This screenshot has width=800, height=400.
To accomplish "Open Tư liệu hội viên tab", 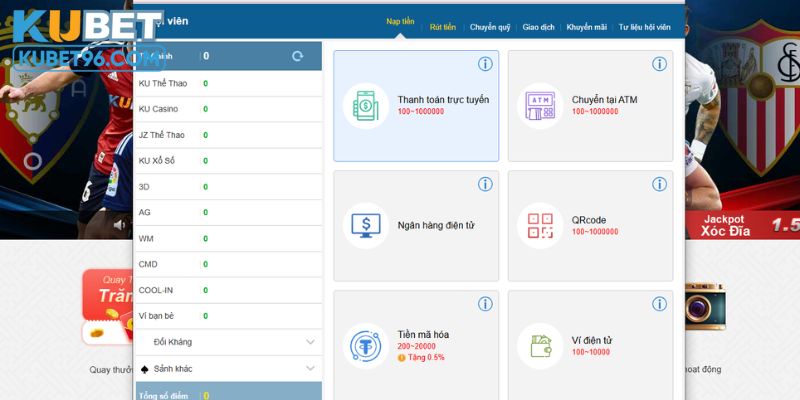I will pyautogui.click(x=644, y=28).
